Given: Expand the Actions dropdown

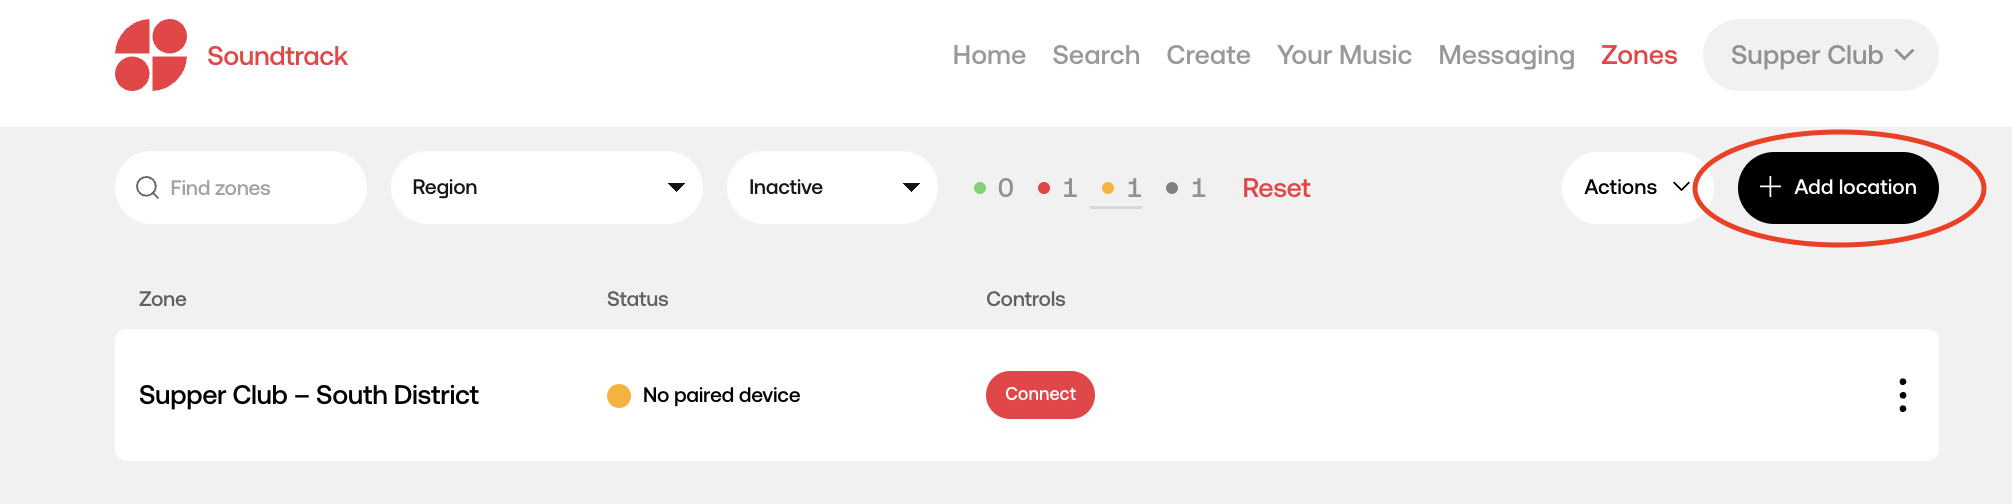Looking at the screenshot, I should 1636,188.
